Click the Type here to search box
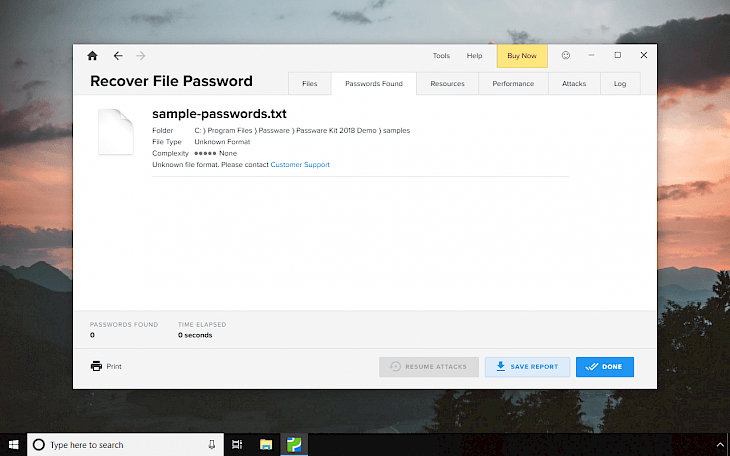 coord(125,444)
